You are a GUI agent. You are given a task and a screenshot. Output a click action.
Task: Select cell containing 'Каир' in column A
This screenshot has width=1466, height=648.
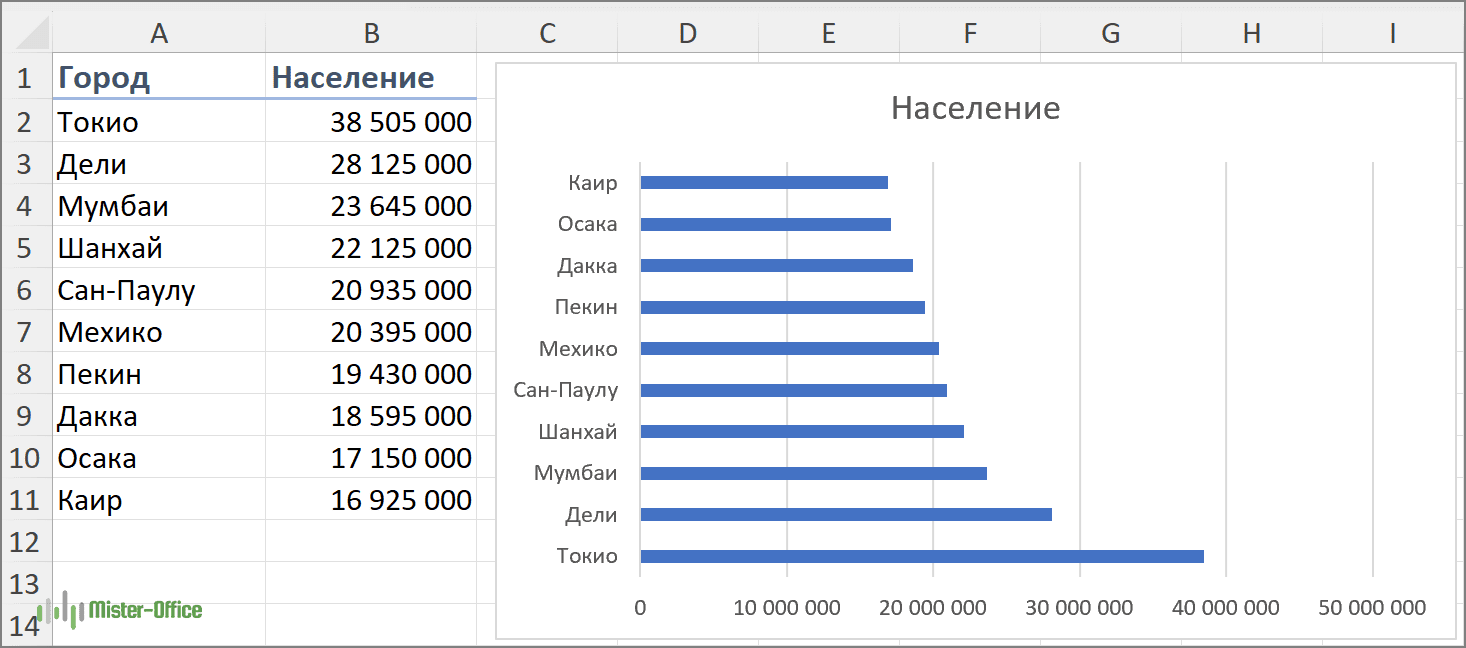pyautogui.click(x=158, y=499)
